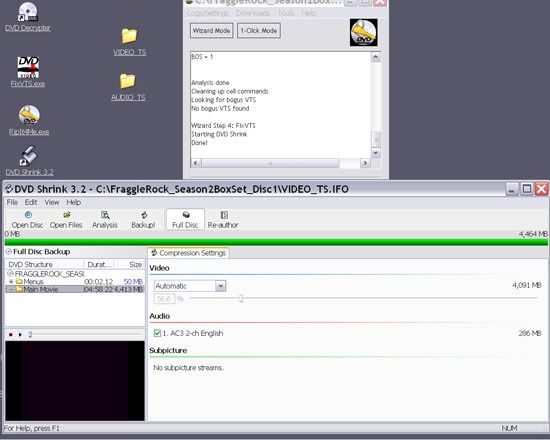Open Logs/Settings menu in RipIt4Me window
This screenshot has height=440, width=550.
(208, 13)
